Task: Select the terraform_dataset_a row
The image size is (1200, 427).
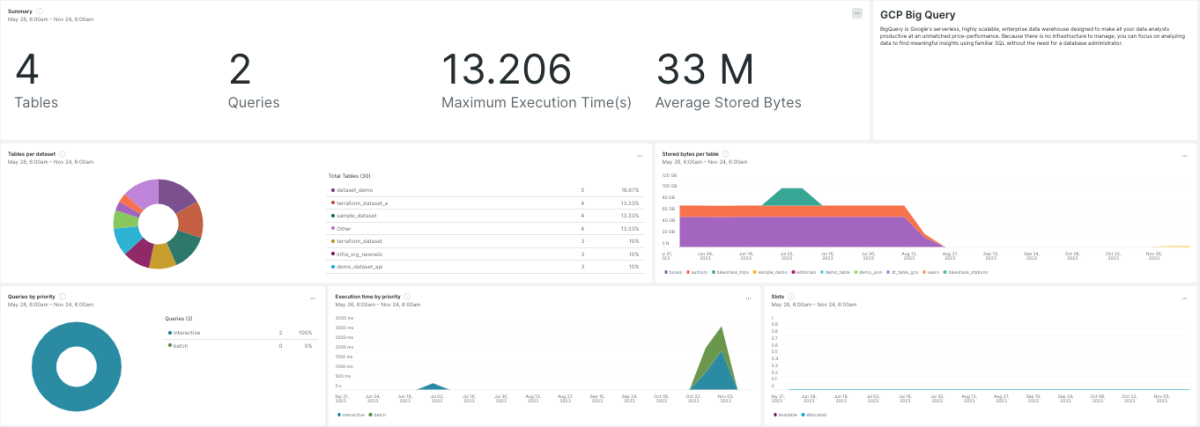Action: coord(486,202)
